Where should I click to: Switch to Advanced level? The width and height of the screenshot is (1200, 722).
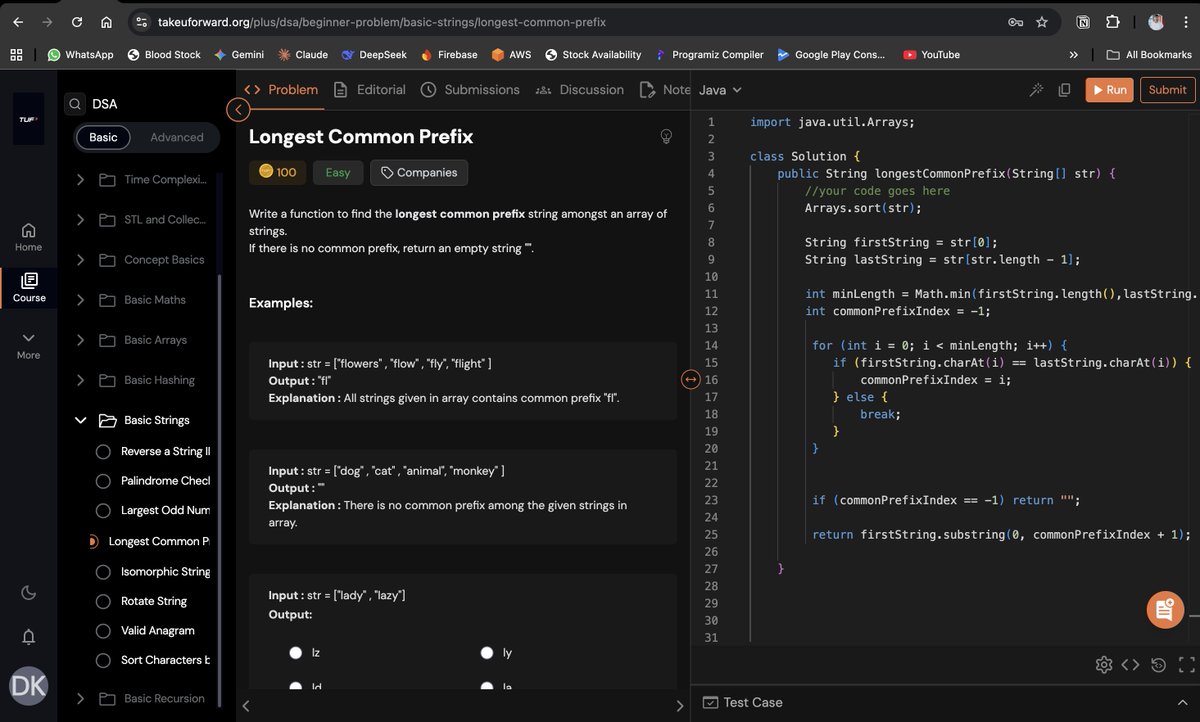[x=176, y=137]
